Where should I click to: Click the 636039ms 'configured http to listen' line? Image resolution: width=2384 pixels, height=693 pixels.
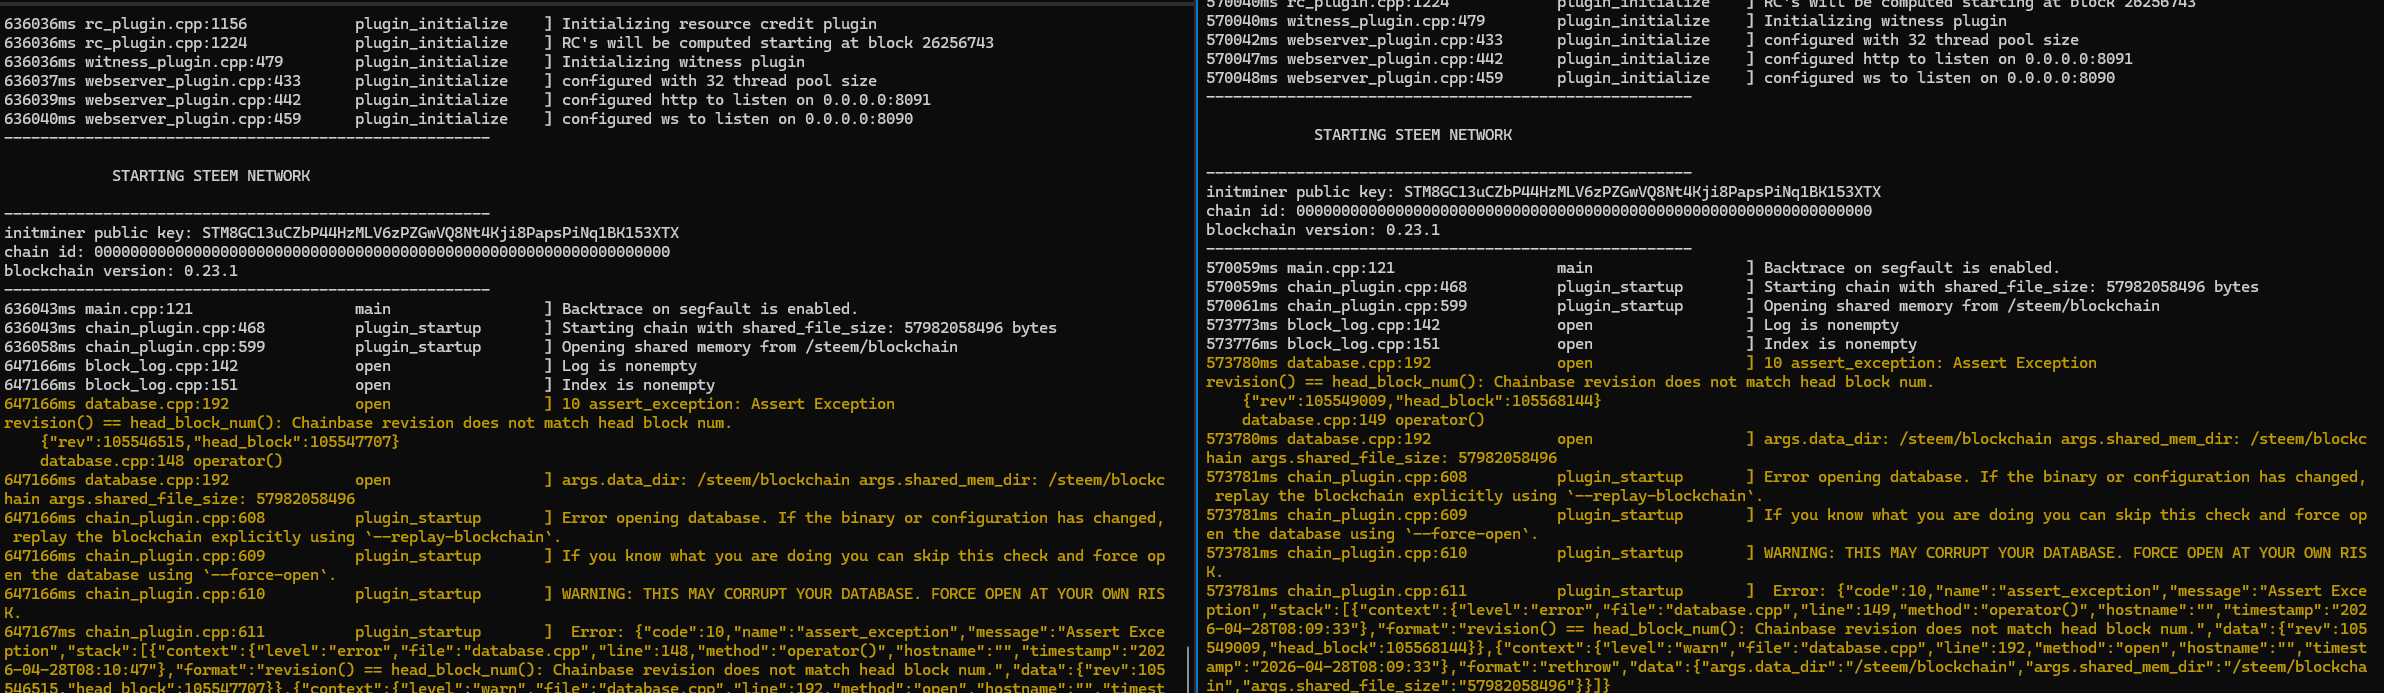[467, 100]
